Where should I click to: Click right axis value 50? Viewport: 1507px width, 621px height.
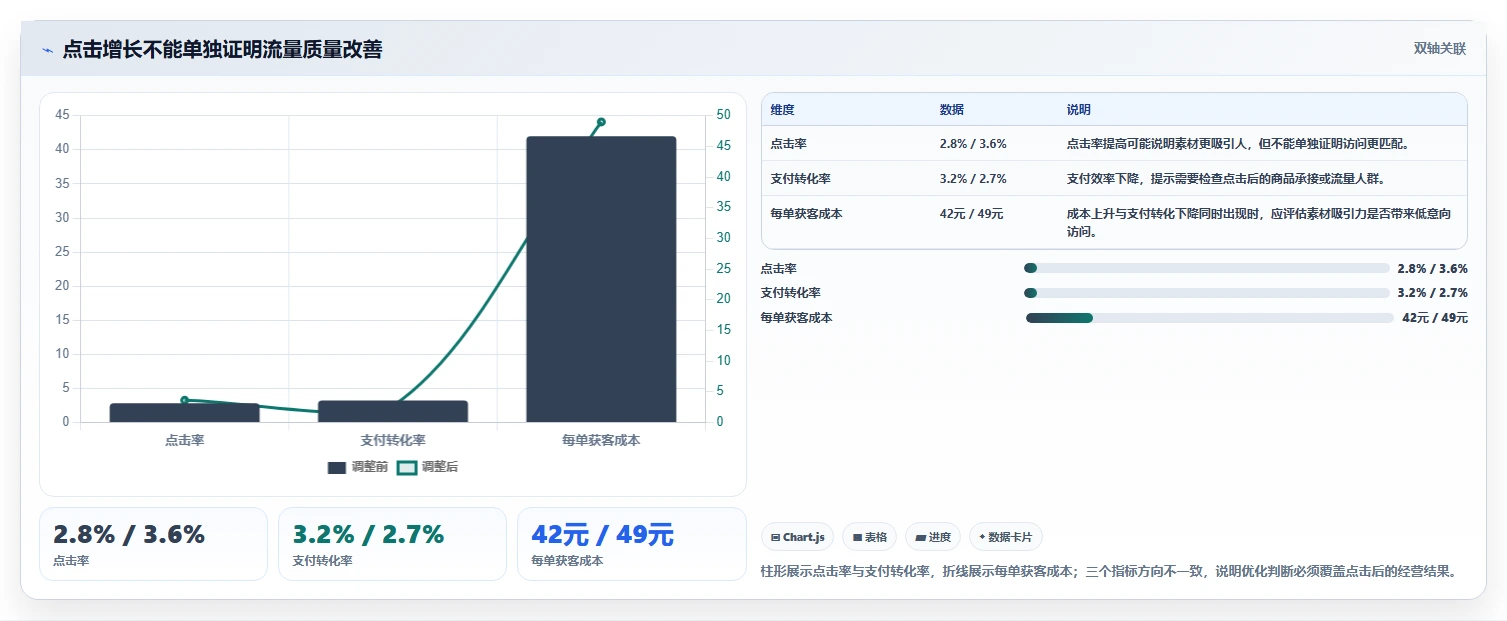pyautogui.click(x=724, y=115)
